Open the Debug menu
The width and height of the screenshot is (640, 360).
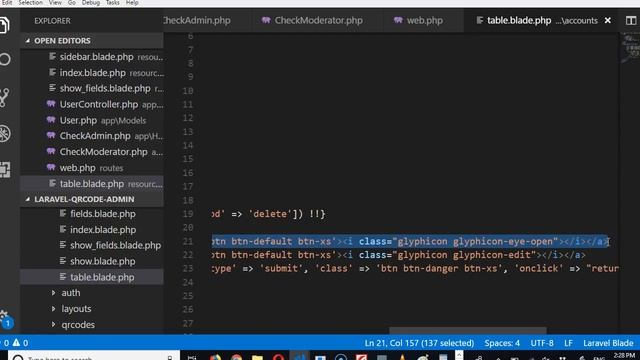tap(91, 3)
